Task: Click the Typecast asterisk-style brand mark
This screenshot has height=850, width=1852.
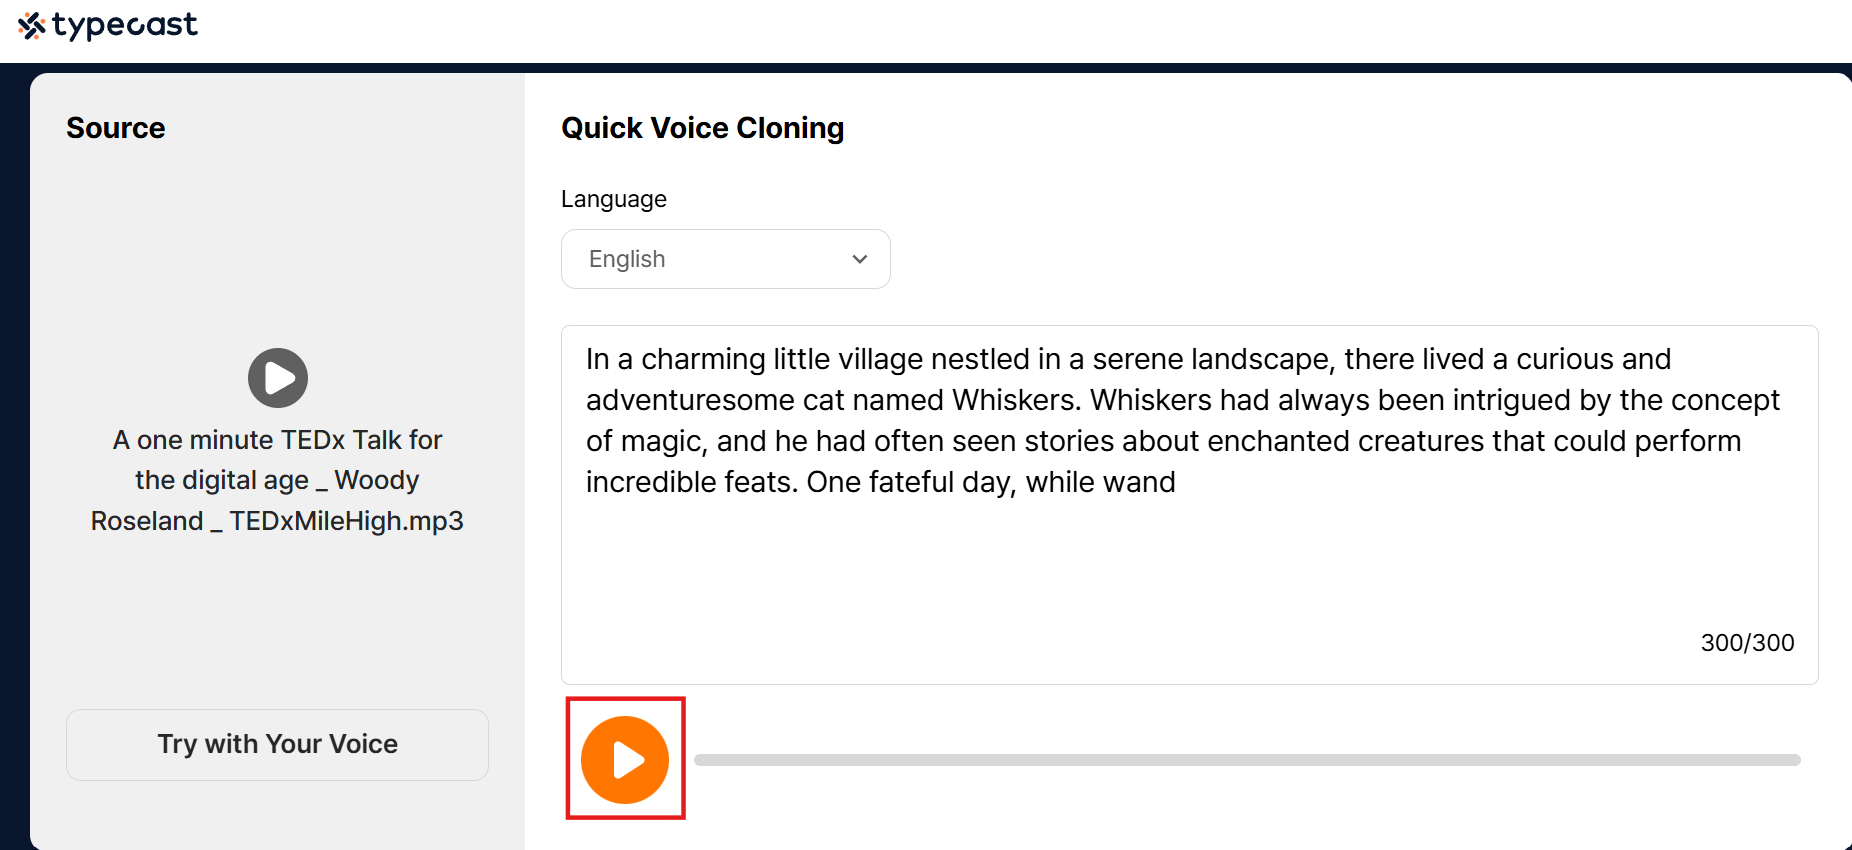Action: click(33, 24)
